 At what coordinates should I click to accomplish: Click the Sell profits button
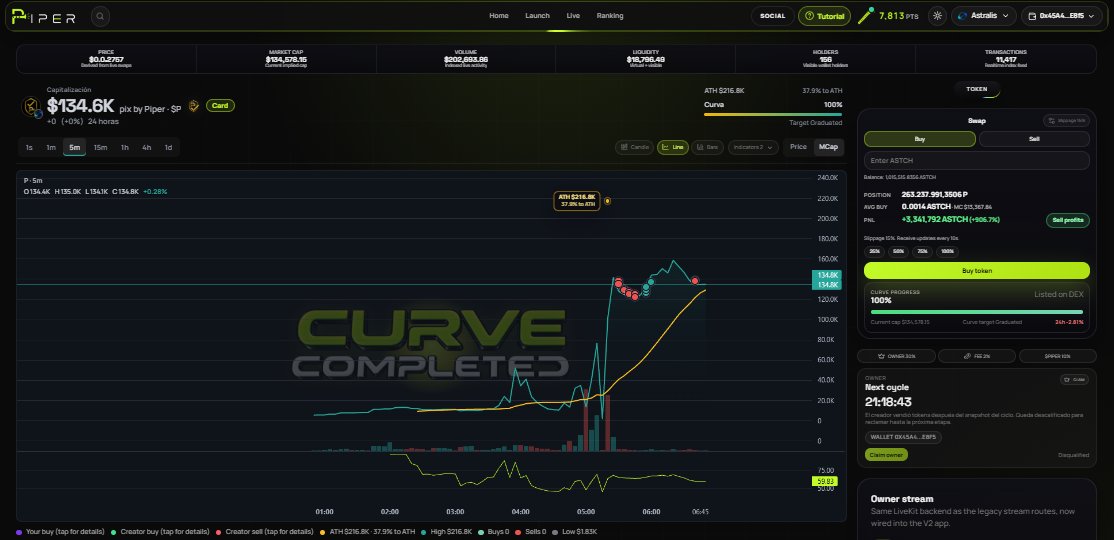1068,220
